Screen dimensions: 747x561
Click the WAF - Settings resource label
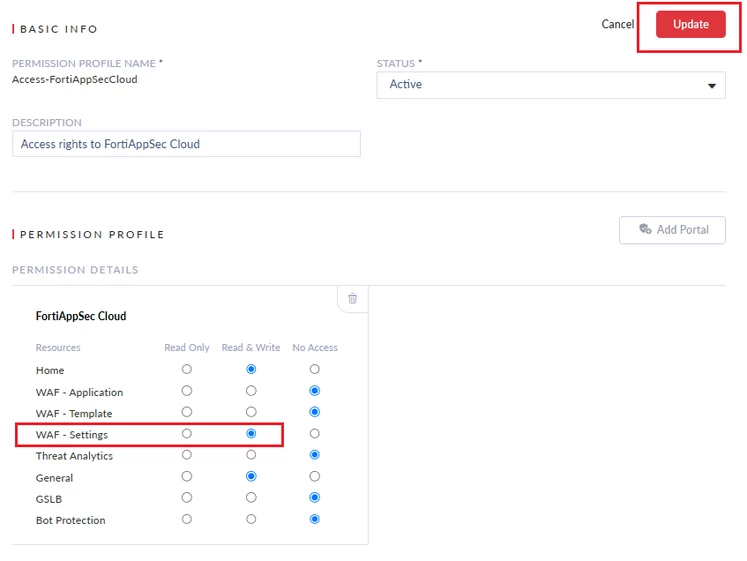[72, 435]
